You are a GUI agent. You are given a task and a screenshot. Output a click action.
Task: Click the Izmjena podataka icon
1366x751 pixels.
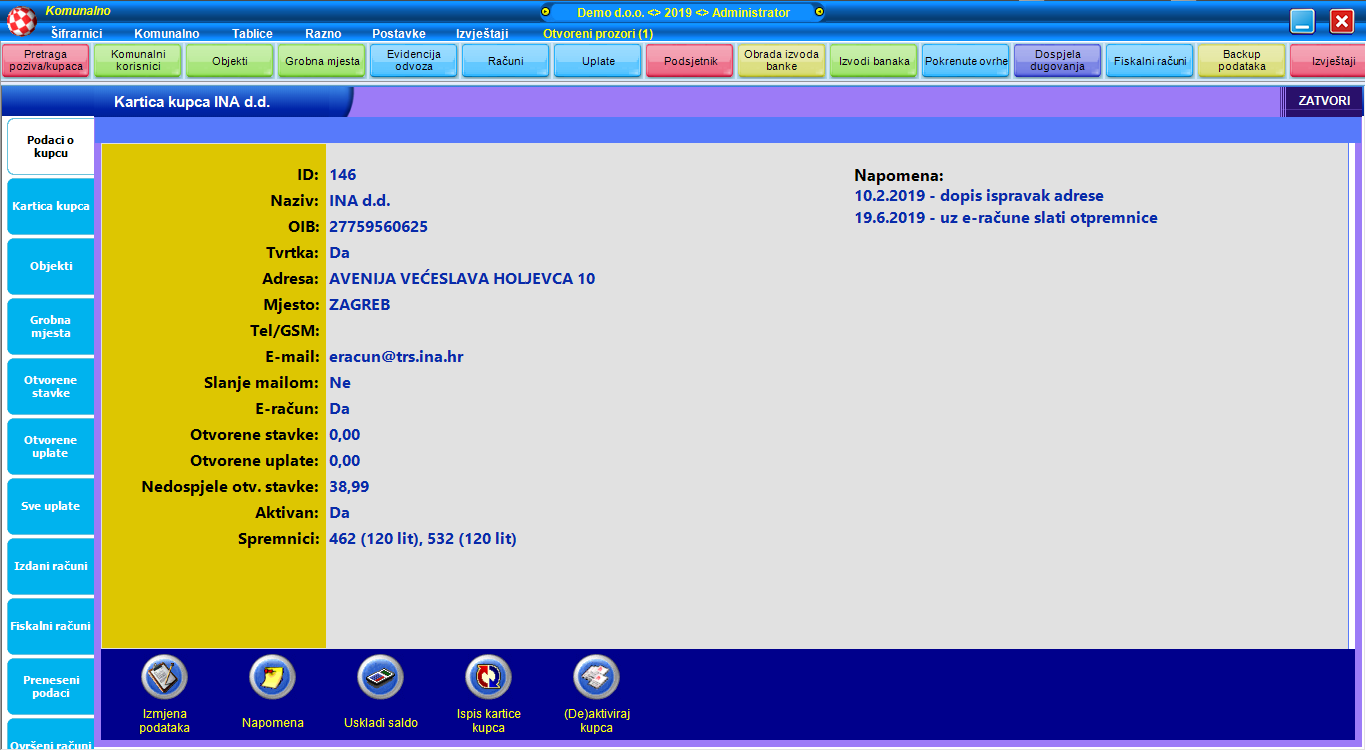(x=164, y=678)
